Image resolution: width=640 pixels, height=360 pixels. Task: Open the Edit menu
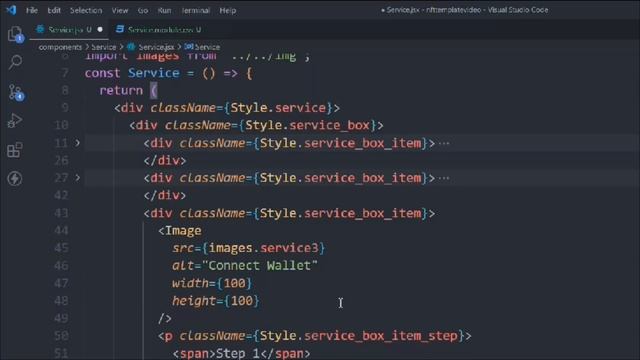click(x=54, y=10)
